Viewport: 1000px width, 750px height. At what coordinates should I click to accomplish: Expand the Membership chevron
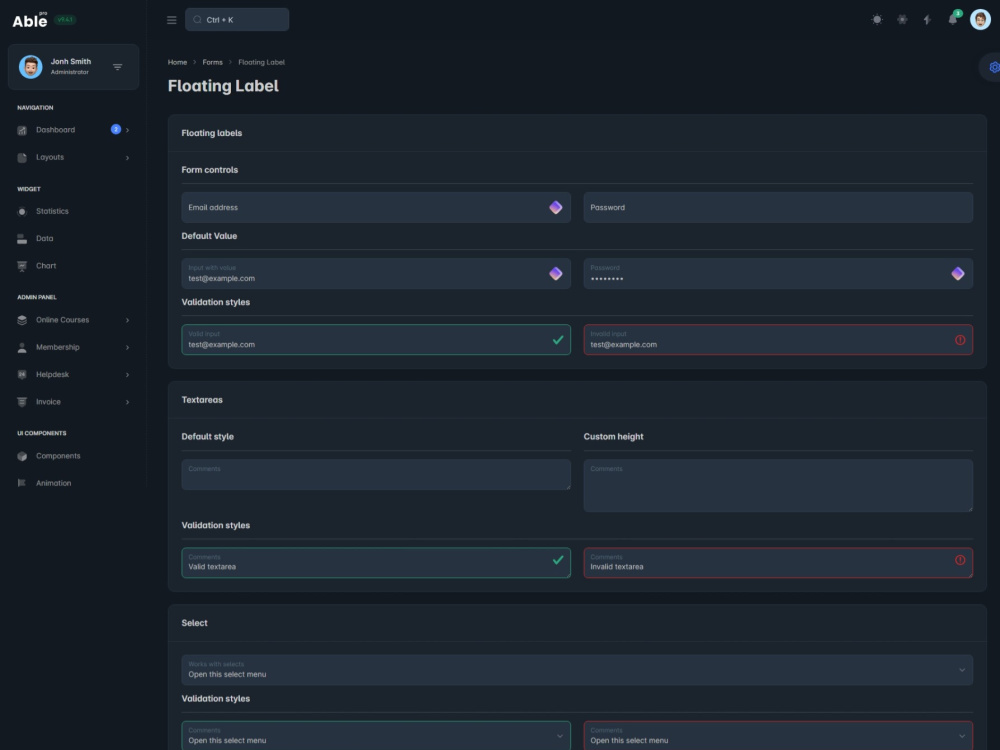tap(128, 348)
